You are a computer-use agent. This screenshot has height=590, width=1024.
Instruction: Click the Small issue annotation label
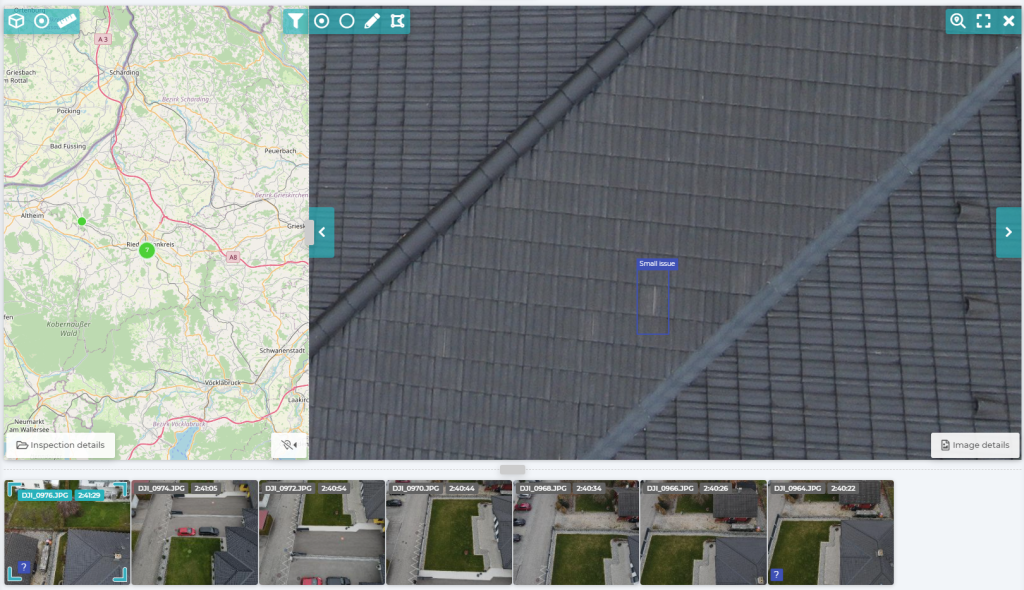(657, 263)
